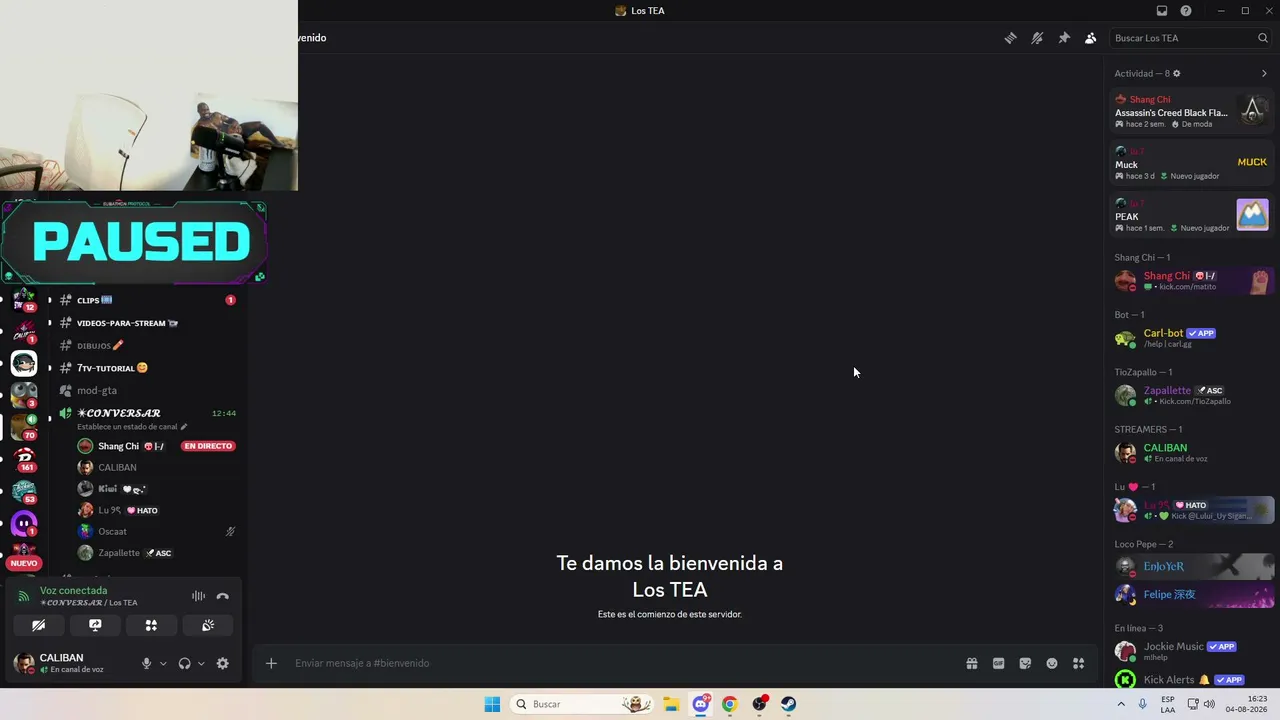
Task: Open the videos-para-stream channel
Action: (x=147, y=323)
